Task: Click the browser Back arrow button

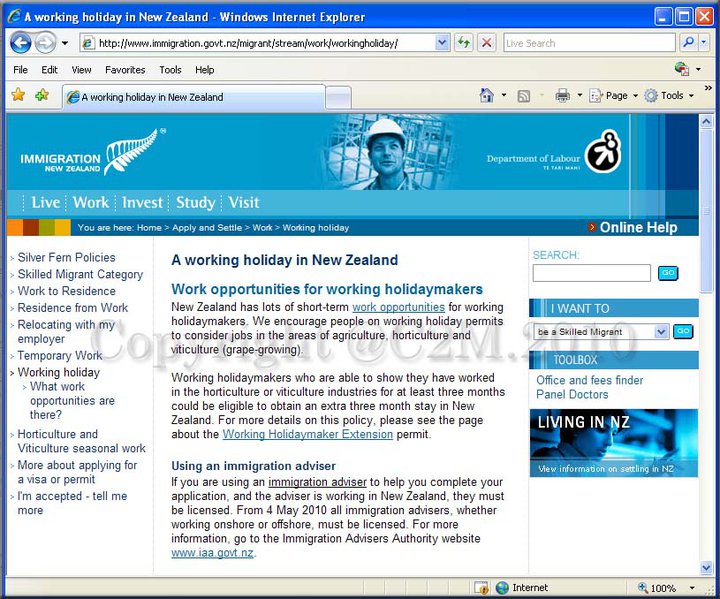Action: point(20,43)
